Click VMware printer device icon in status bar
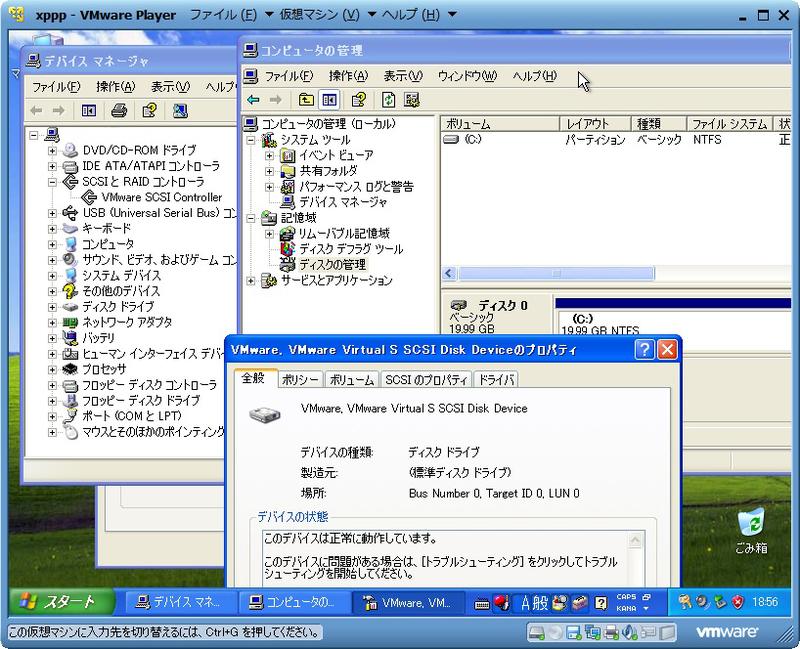Viewport: 800px width, 649px height. click(x=611, y=633)
